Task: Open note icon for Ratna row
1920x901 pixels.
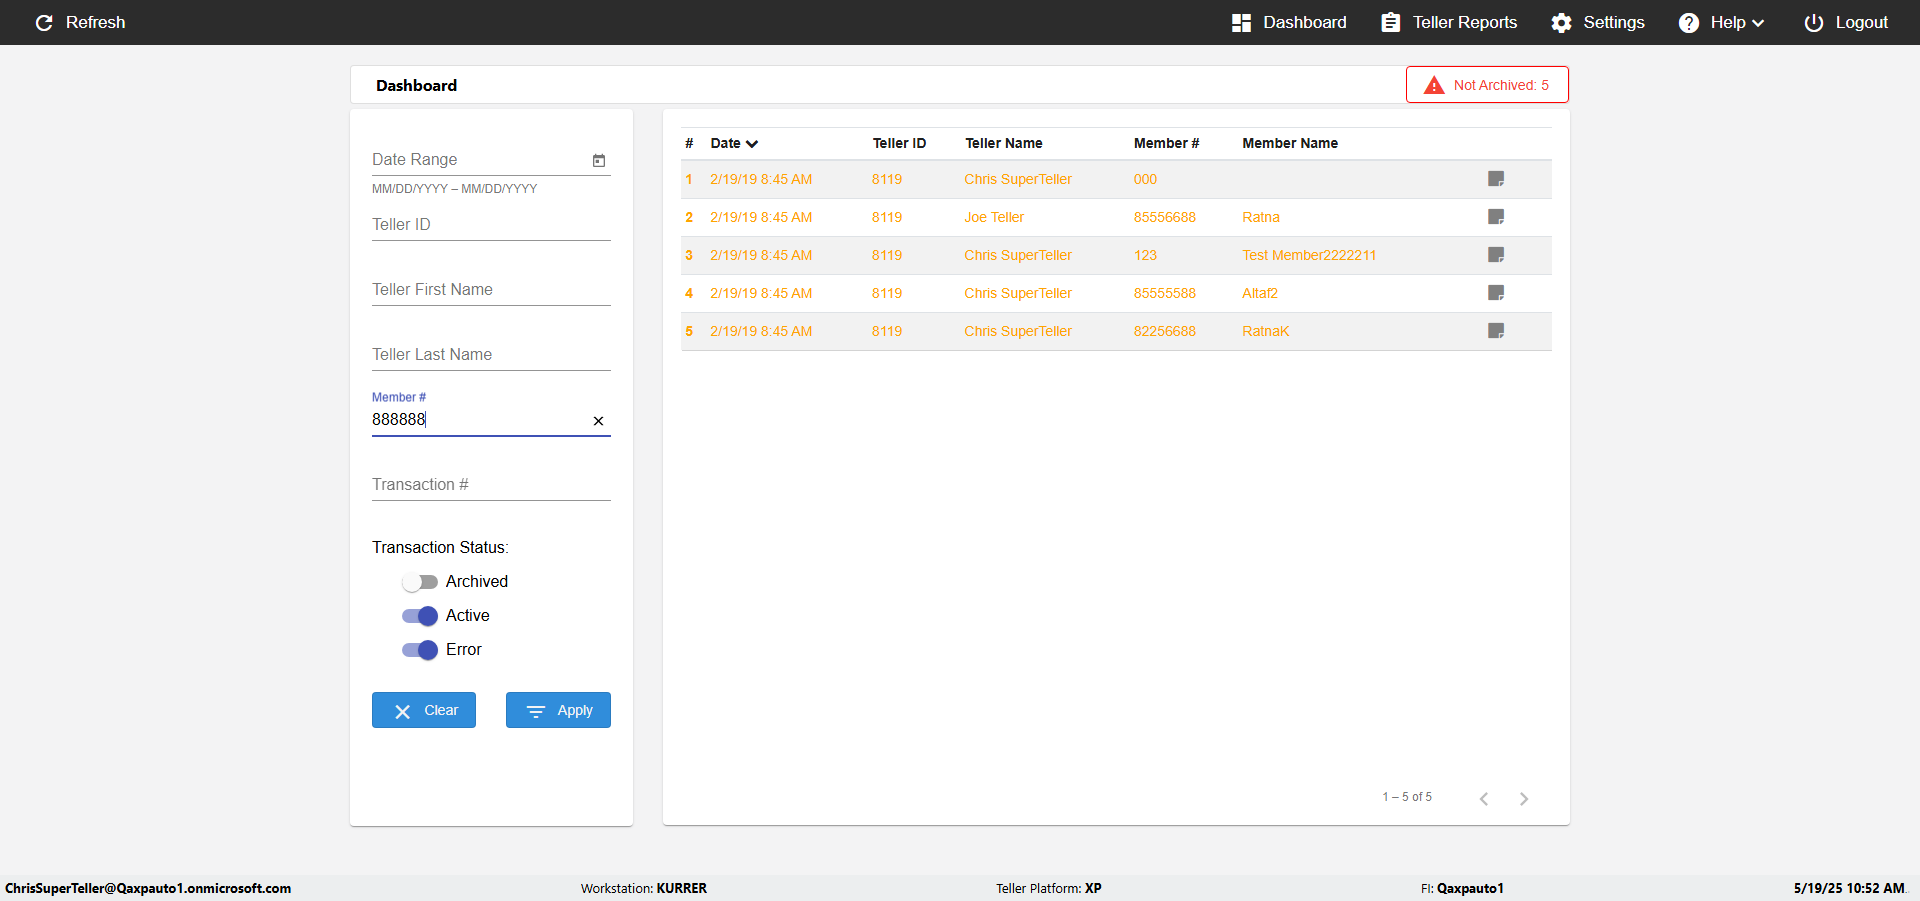Action: coord(1496,217)
